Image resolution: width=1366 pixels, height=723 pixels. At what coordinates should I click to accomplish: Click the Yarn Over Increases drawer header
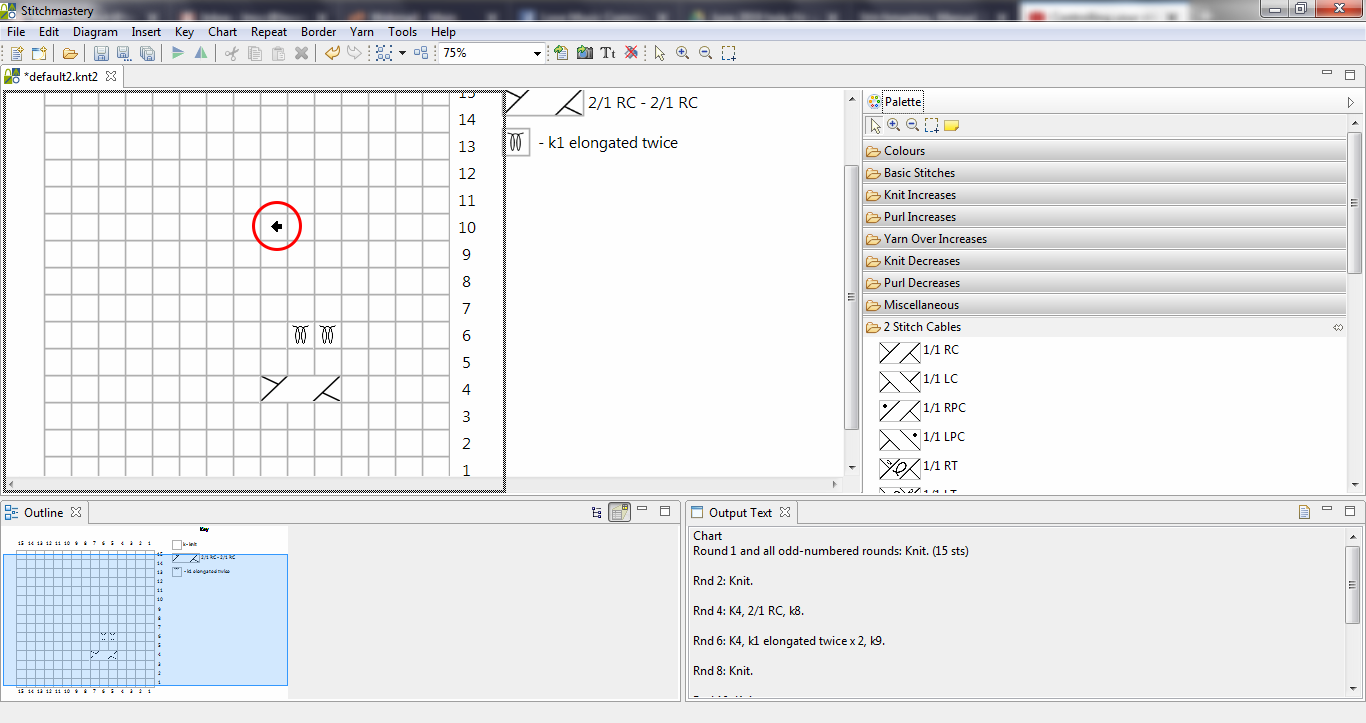(x=935, y=239)
